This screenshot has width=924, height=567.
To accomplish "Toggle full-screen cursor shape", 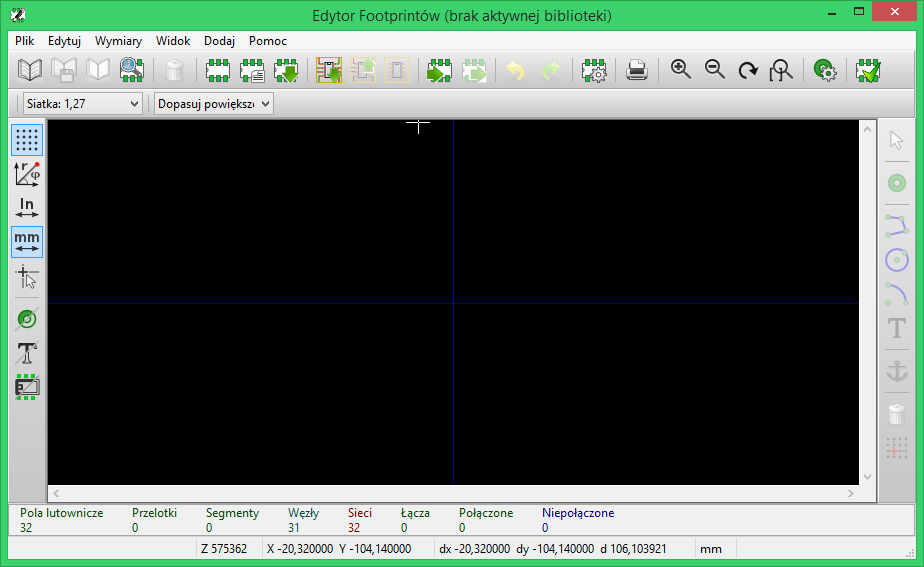I will click(27, 277).
